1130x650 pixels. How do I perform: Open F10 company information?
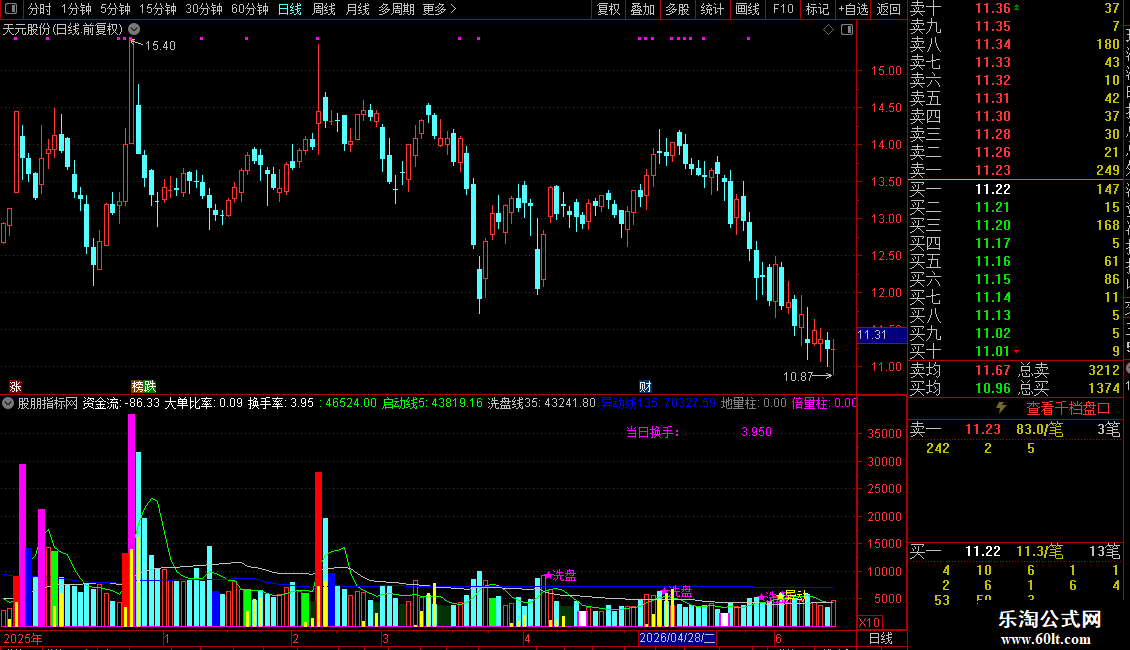pyautogui.click(x=783, y=9)
